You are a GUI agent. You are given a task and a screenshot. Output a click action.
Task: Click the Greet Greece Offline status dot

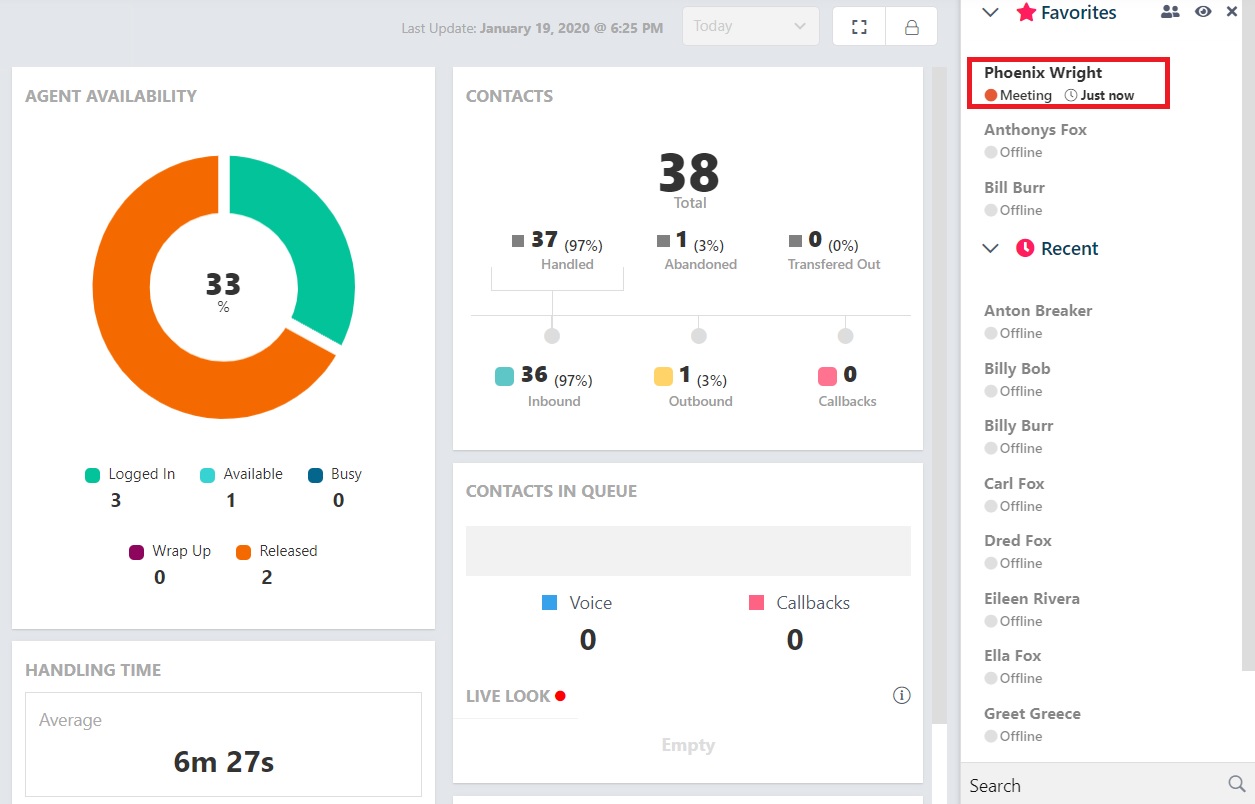click(x=991, y=736)
